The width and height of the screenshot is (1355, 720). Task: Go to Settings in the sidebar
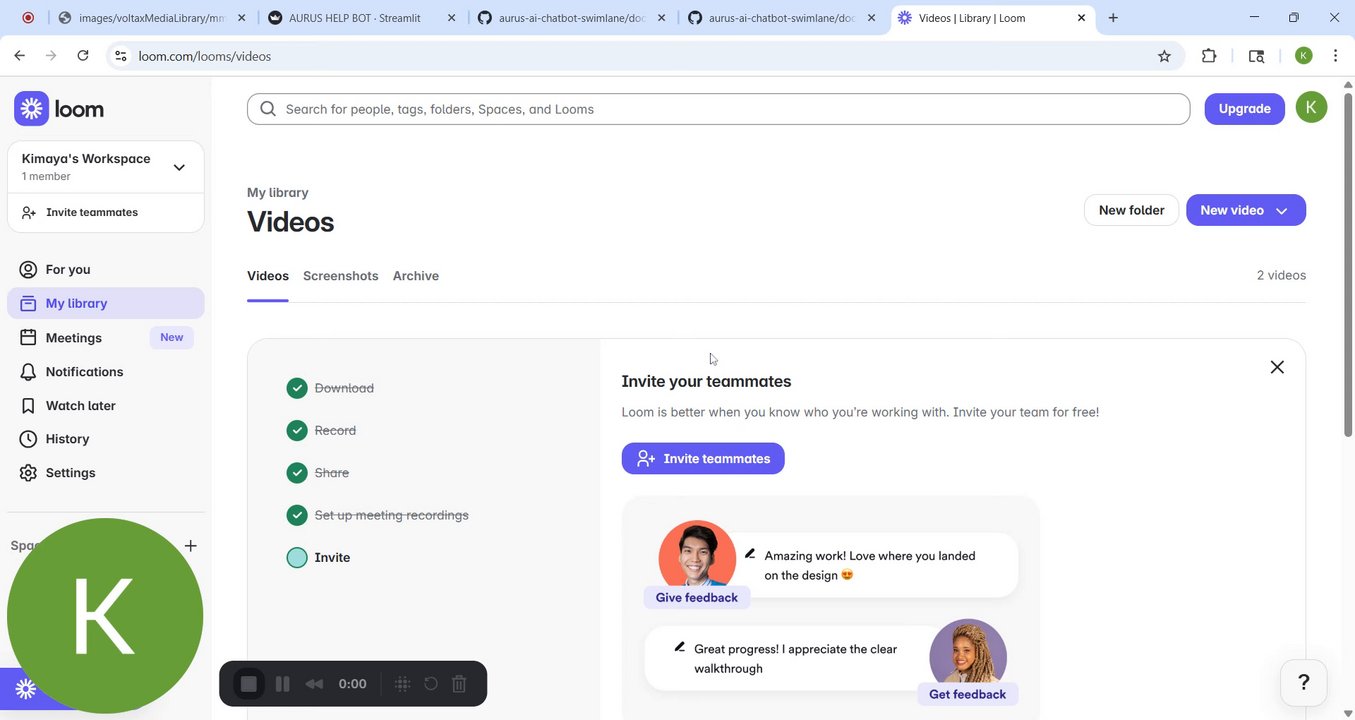pyautogui.click(x=70, y=473)
